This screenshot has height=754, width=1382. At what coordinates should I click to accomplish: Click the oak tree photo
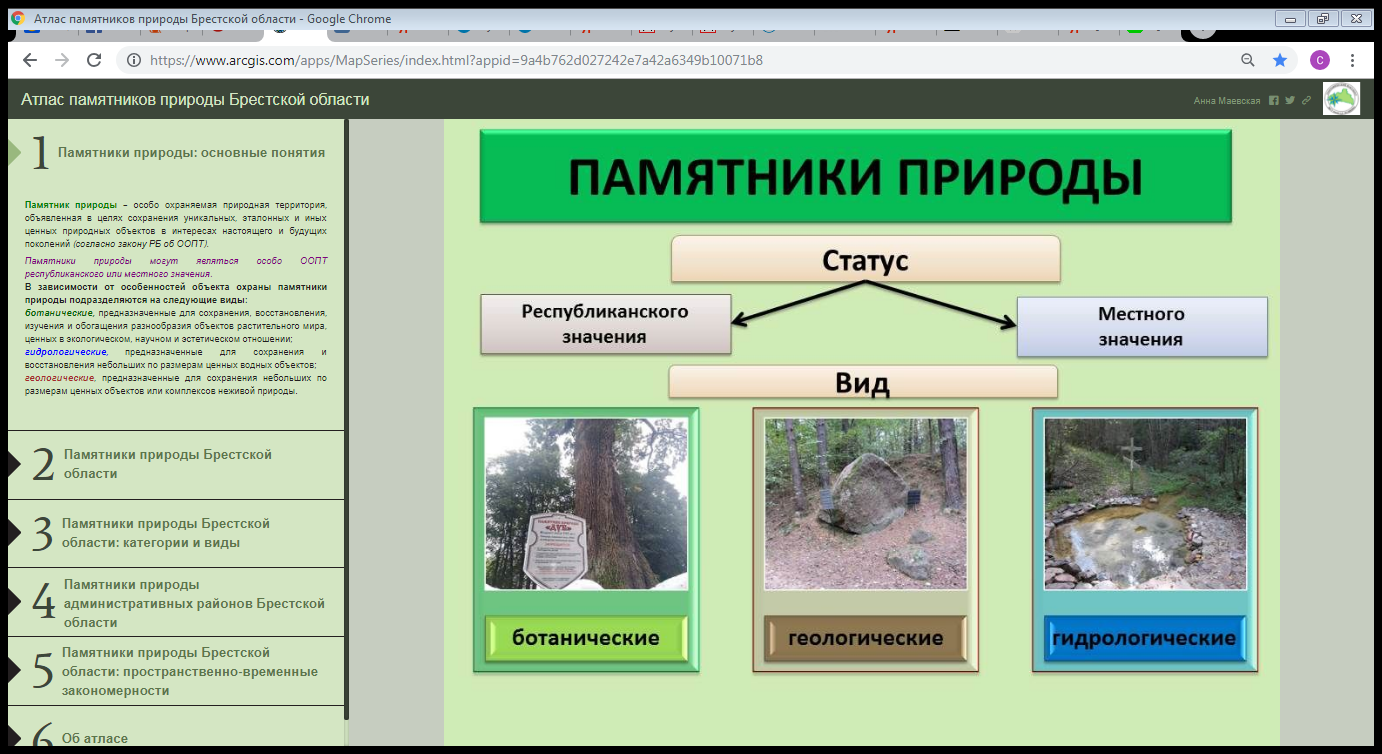(x=586, y=504)
